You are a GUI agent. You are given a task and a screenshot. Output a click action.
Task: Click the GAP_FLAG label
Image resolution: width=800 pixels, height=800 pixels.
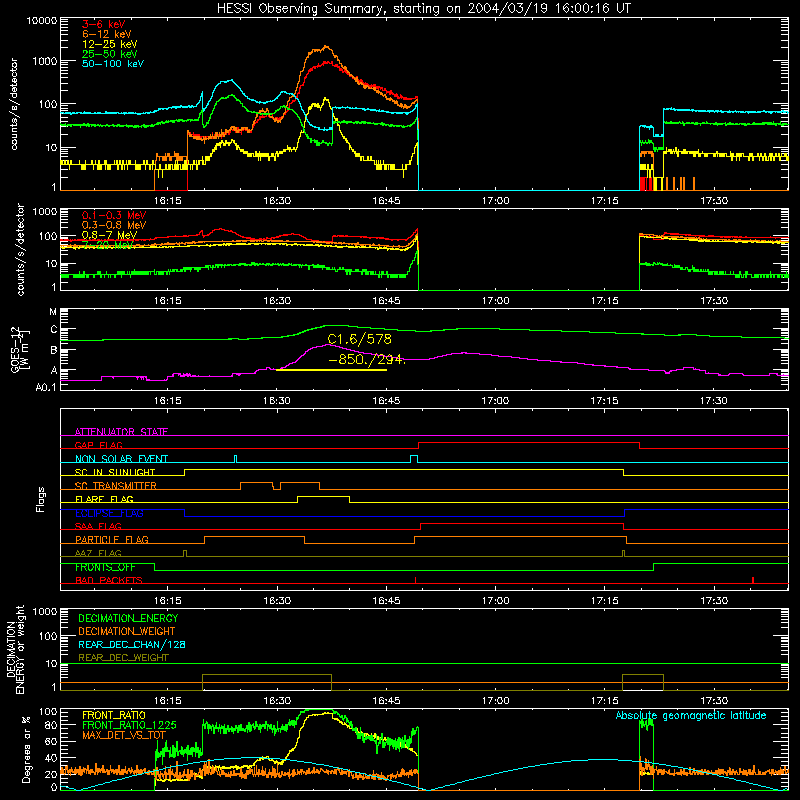click(98, 445)
